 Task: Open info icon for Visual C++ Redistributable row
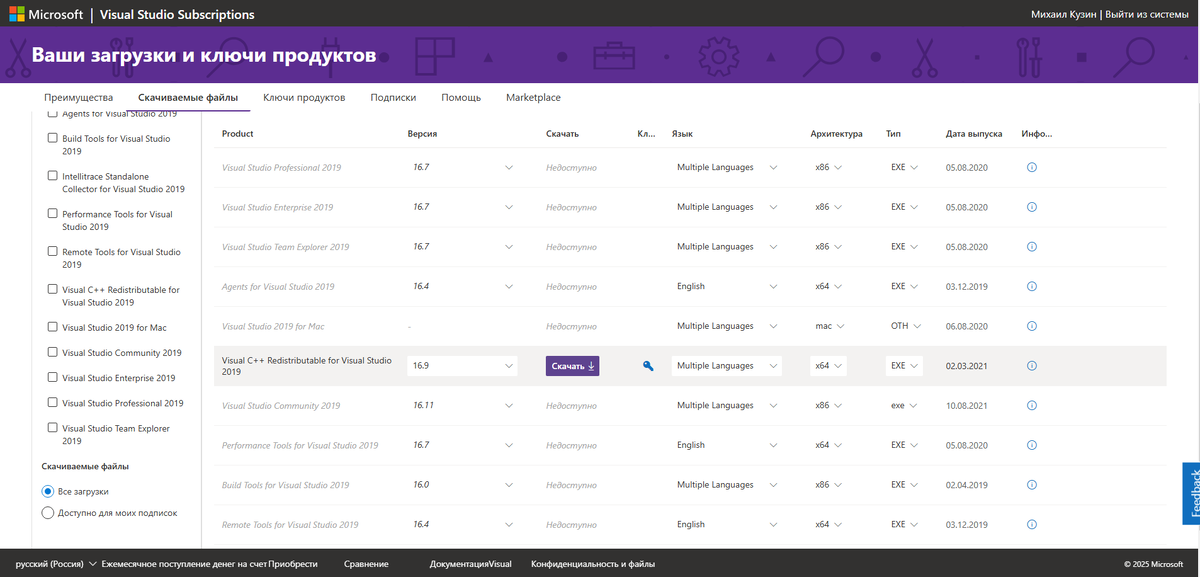[x=1032, y=366]
